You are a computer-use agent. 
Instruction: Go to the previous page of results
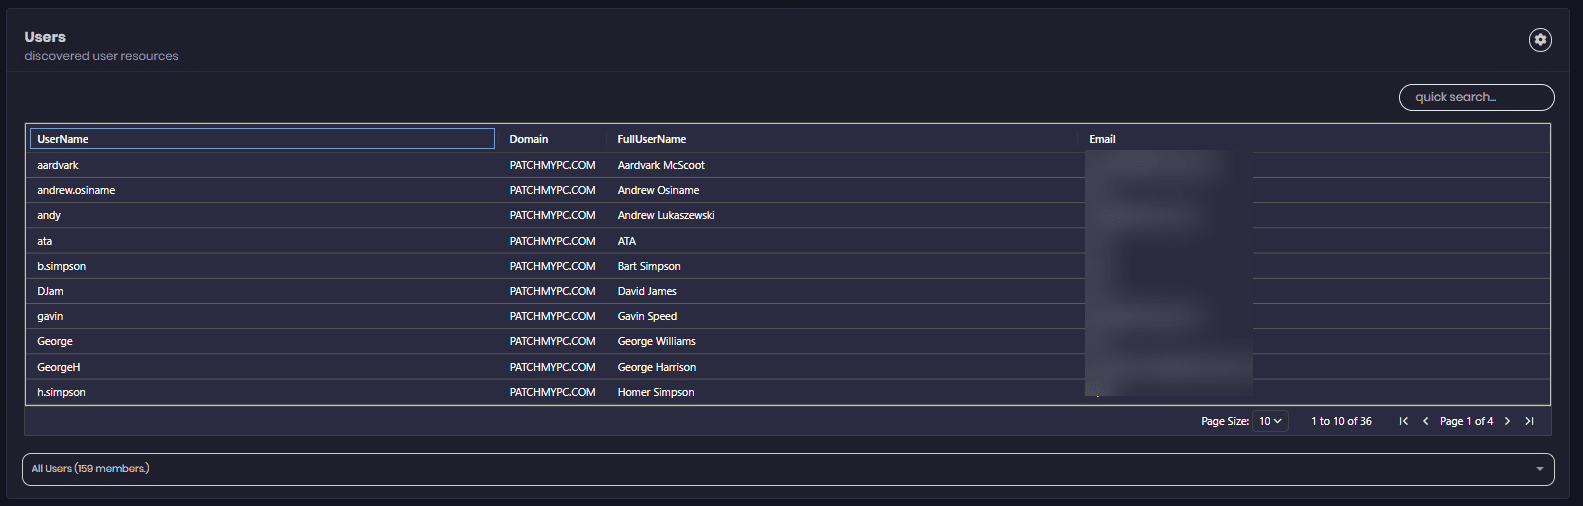click(x=1425, y=421)
